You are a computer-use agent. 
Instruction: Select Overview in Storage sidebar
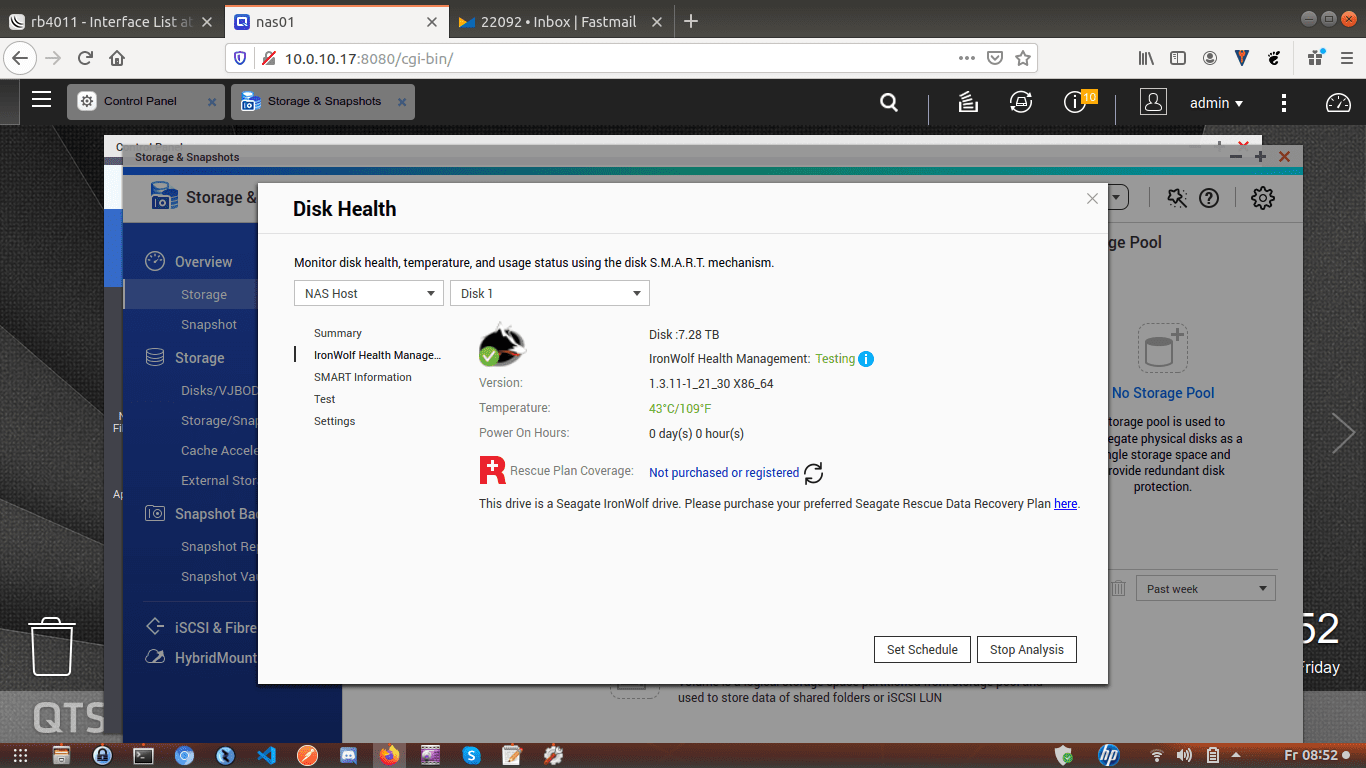click(x=203, y=262)
